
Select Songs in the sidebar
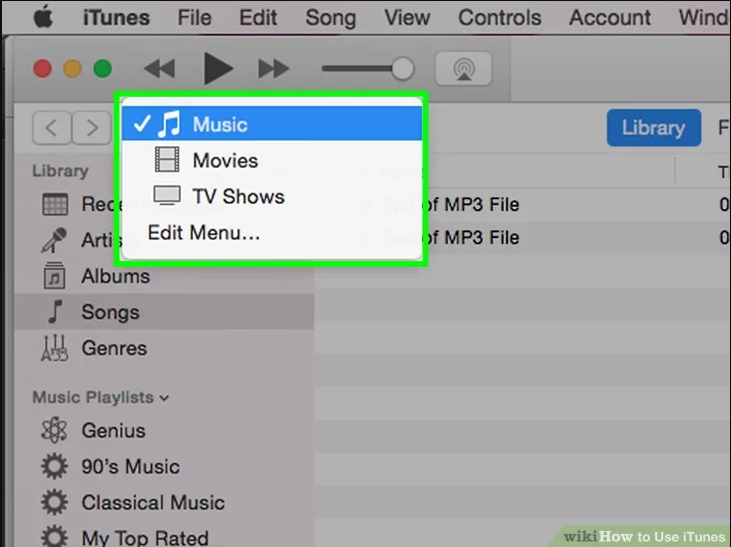point(164,312)
